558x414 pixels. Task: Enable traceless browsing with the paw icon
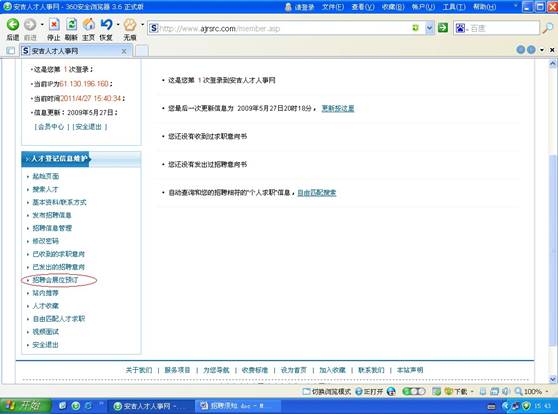[130, 25]
